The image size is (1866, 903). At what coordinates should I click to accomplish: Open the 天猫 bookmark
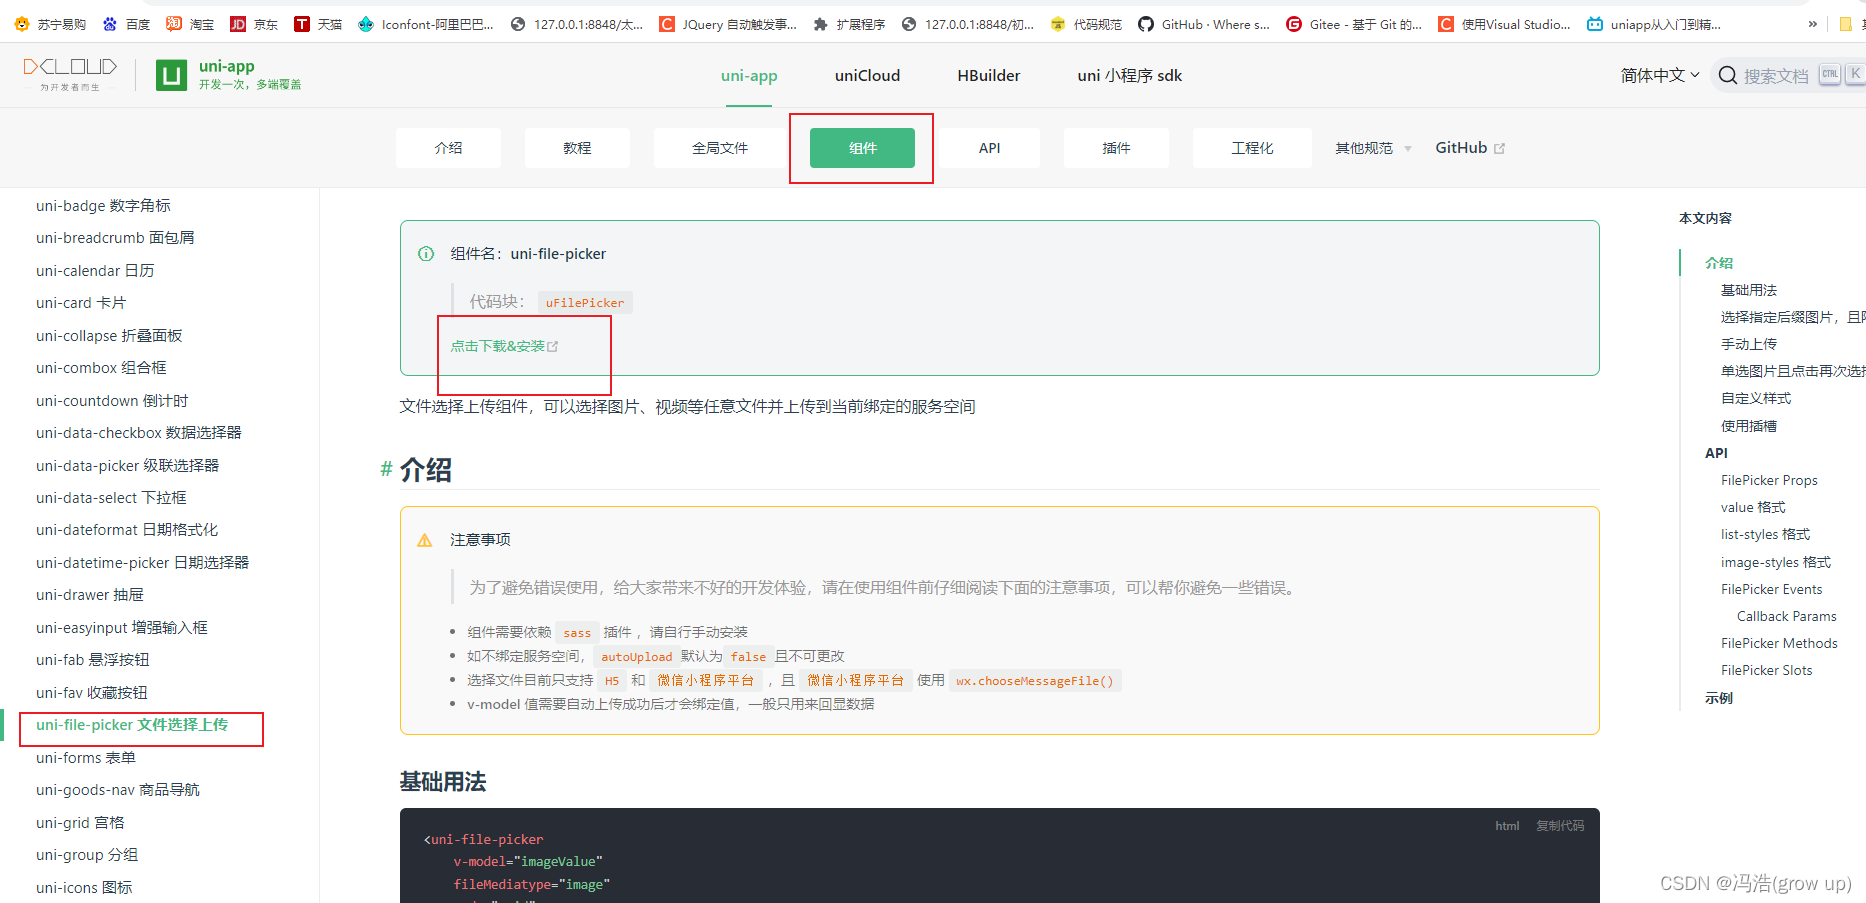pos(318,24)
